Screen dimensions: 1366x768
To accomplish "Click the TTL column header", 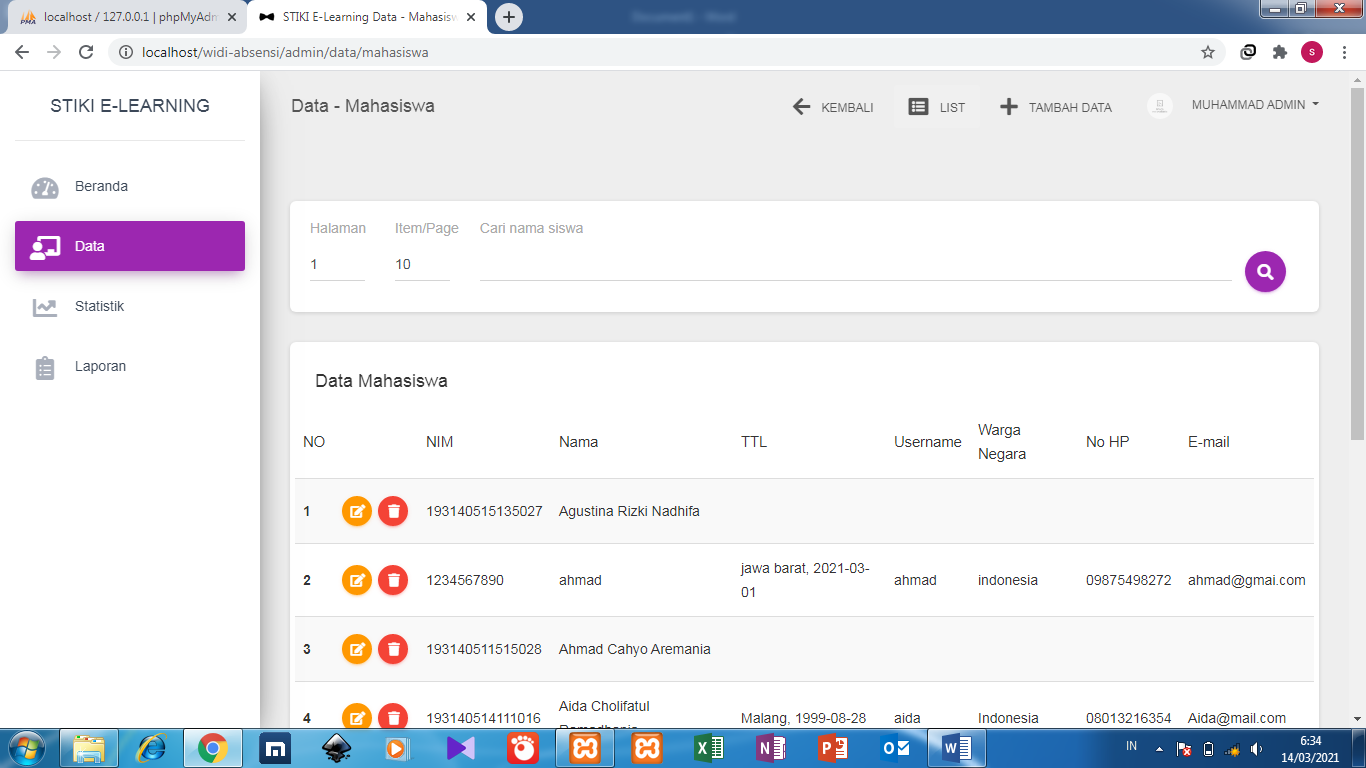I will coord(754,442).
